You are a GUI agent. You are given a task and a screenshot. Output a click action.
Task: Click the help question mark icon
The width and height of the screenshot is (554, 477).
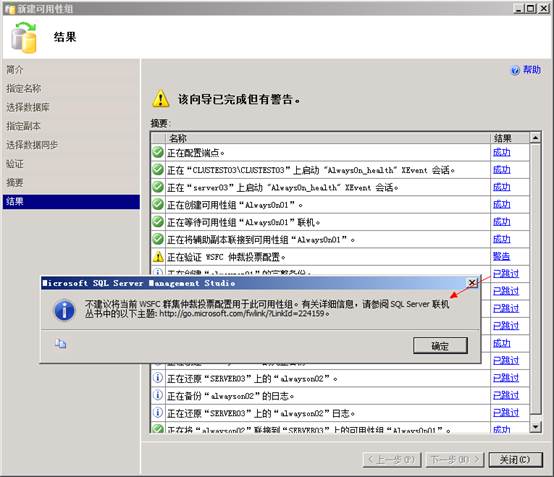pyautogui.click(x=515, y=70)
